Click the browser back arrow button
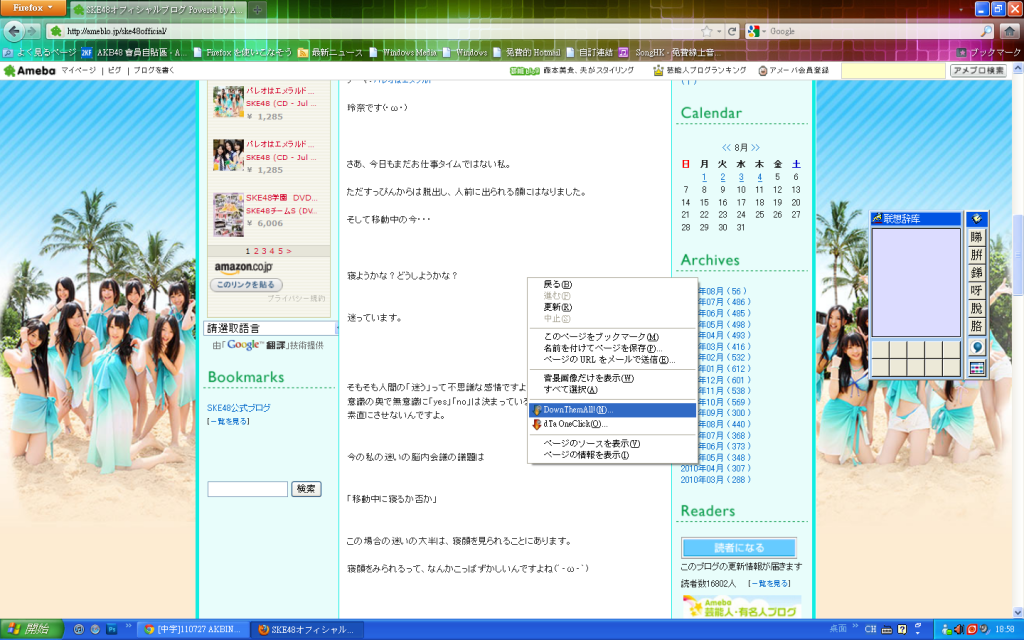This screenshot has height=640, width=1024. click(16, 31)
